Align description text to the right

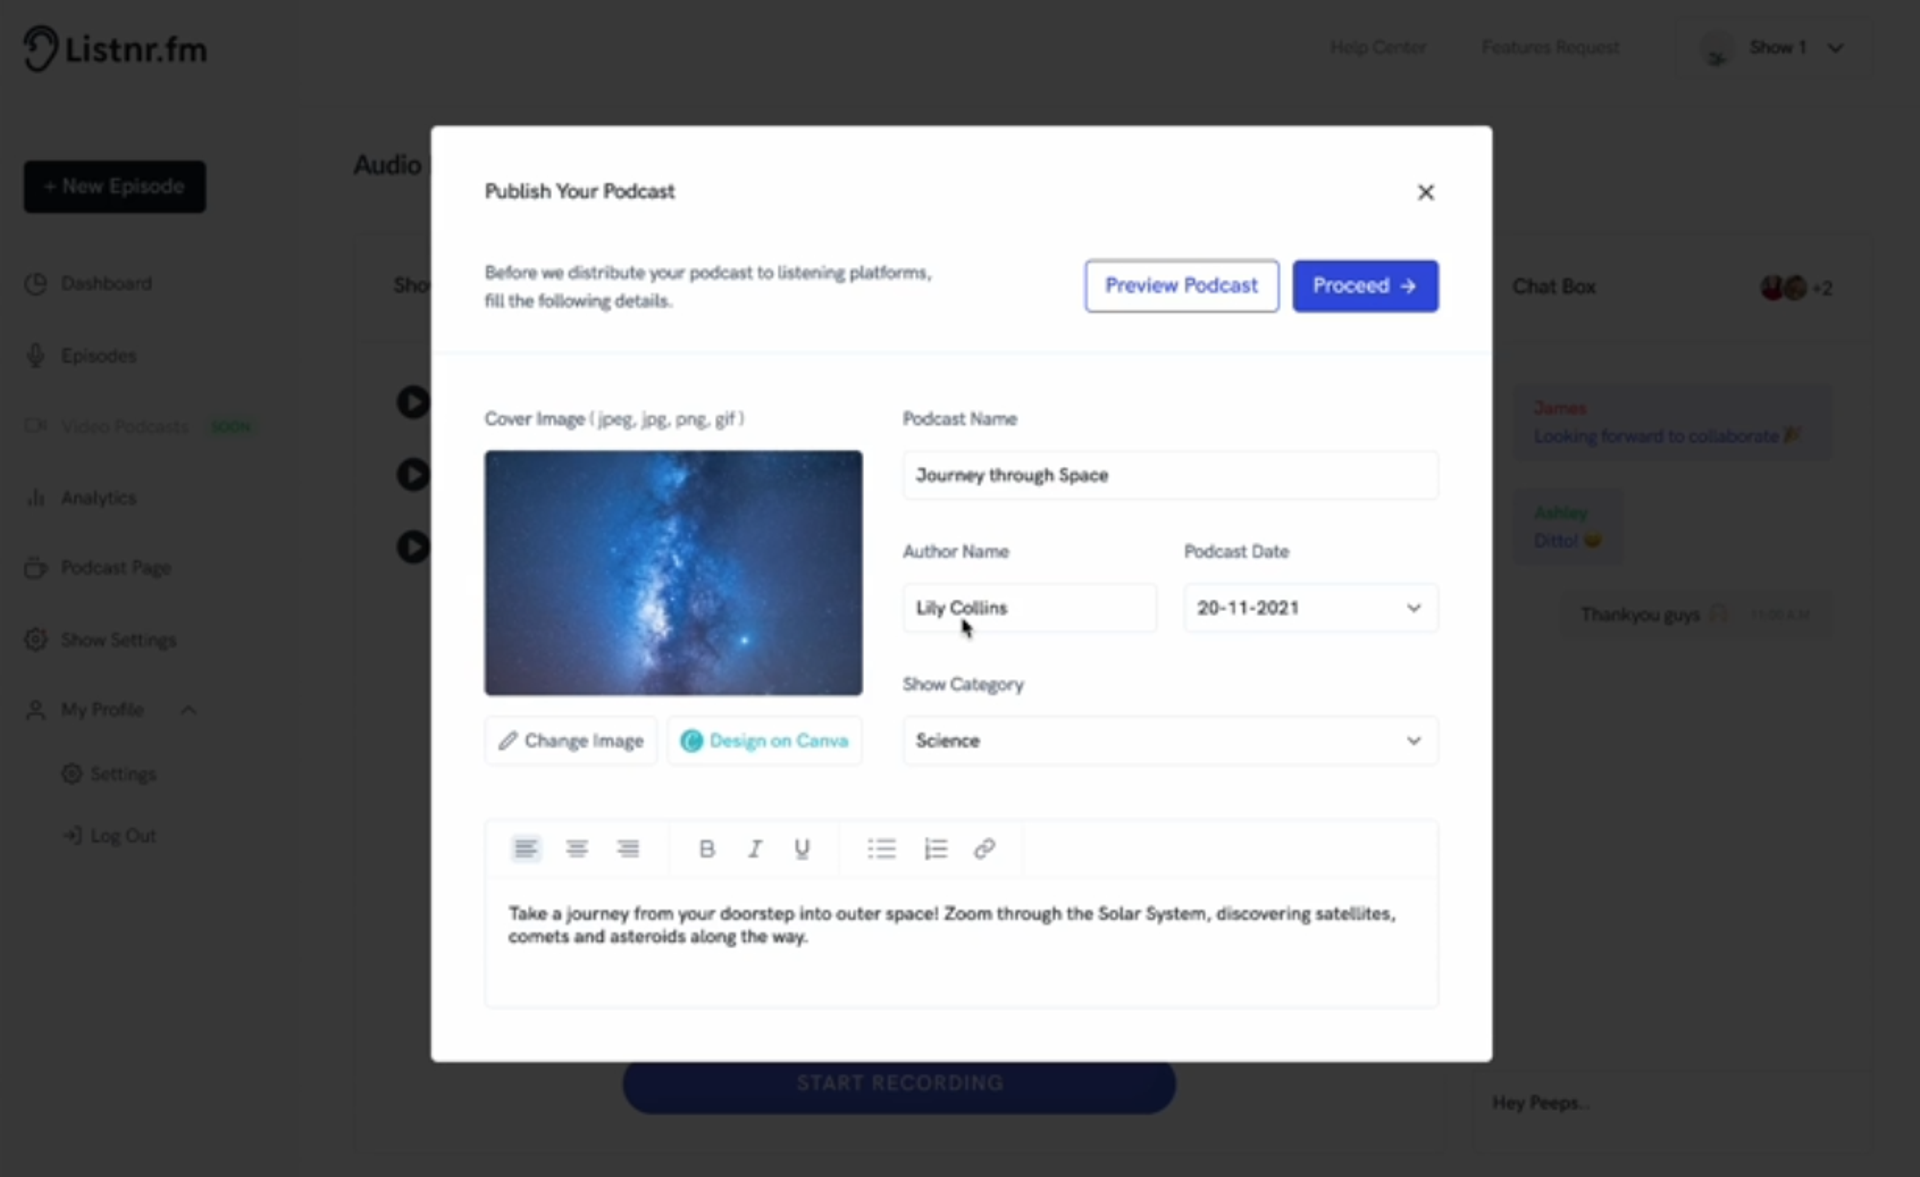[x=628, y=849]
